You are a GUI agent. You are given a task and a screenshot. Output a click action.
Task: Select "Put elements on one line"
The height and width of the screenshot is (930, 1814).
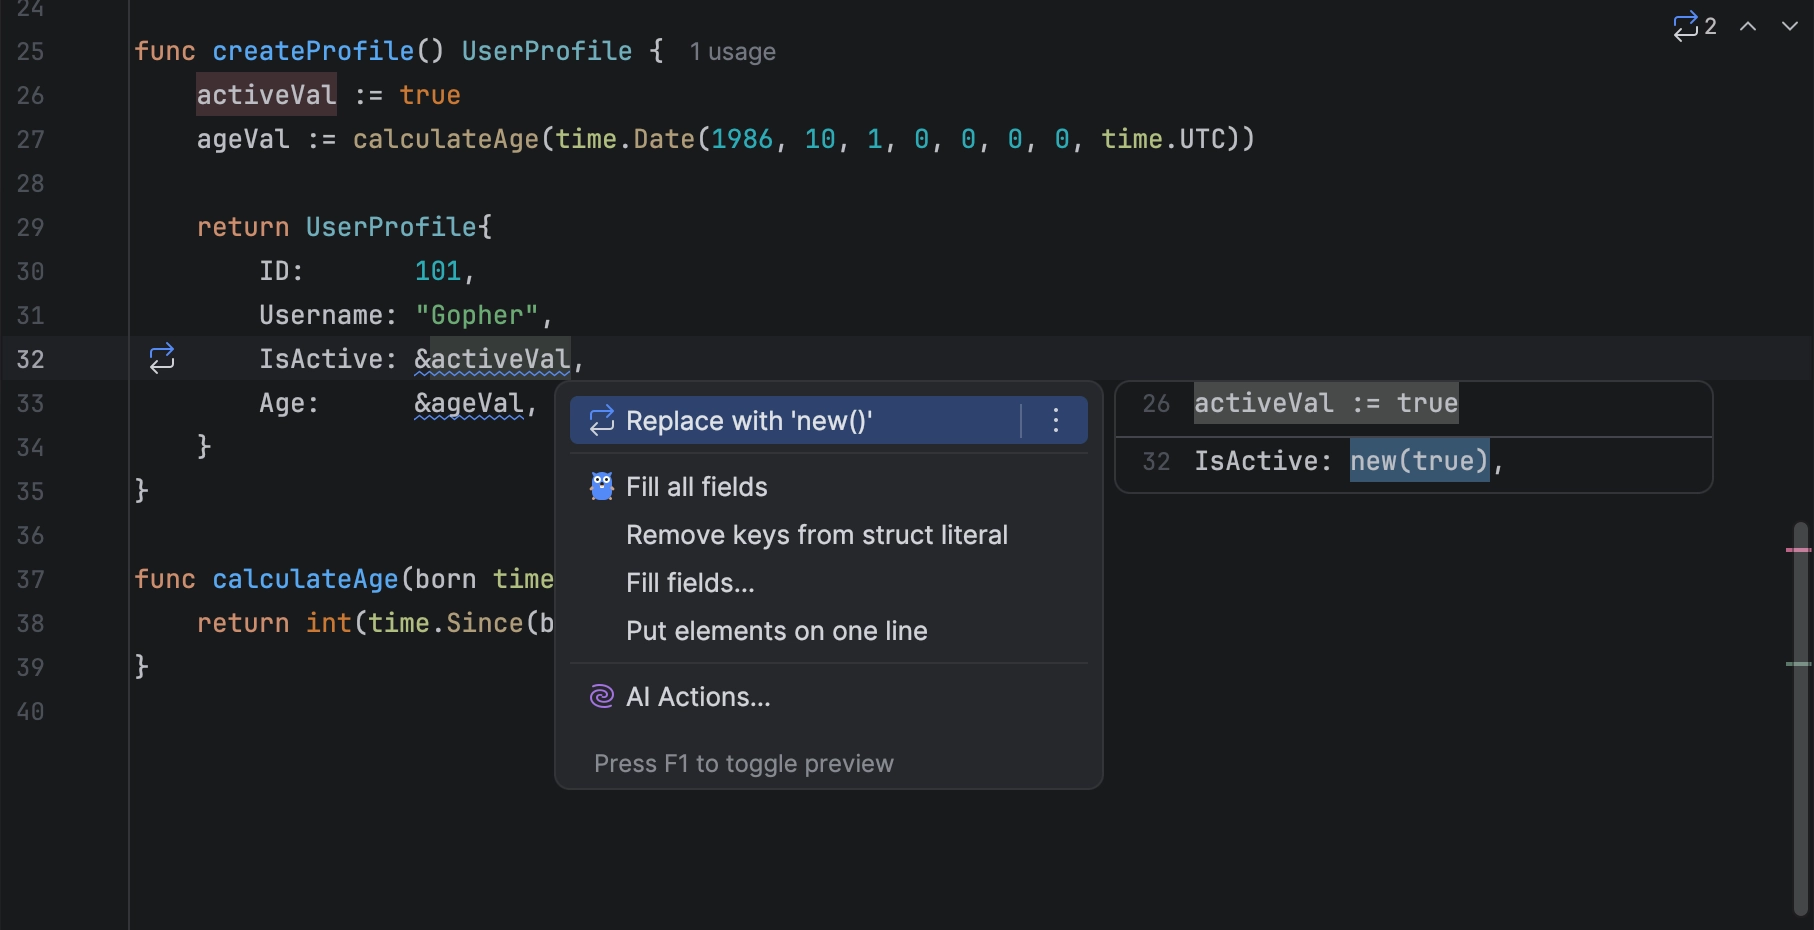tap(776, 631)
